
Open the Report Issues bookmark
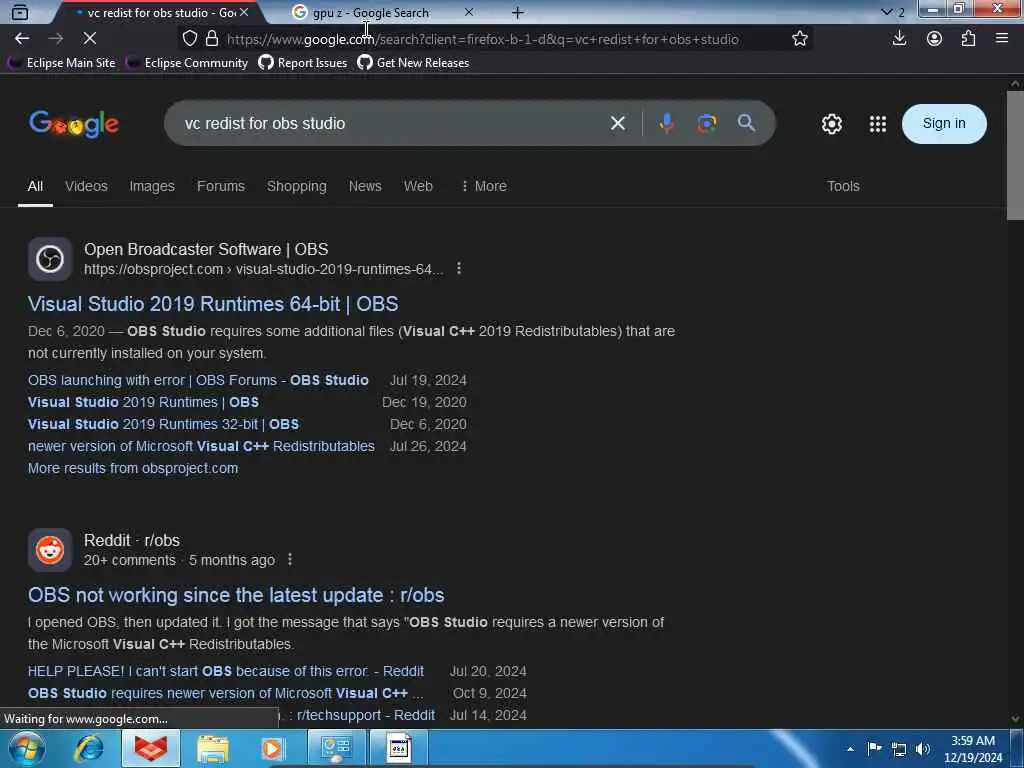302,63
